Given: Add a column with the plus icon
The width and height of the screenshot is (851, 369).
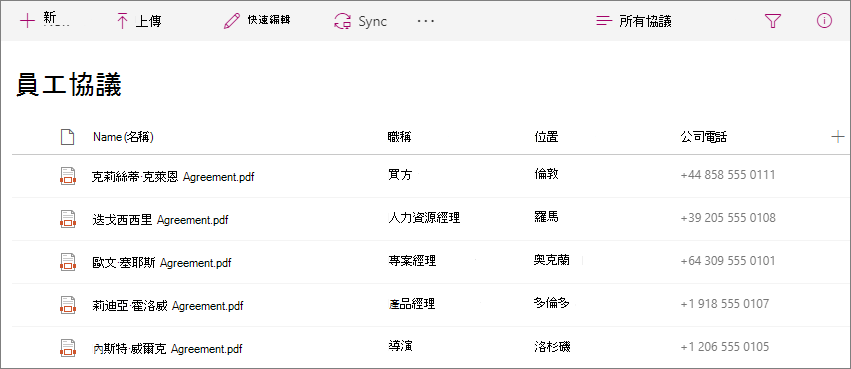Looking at the screenshot, I should 837,137.
